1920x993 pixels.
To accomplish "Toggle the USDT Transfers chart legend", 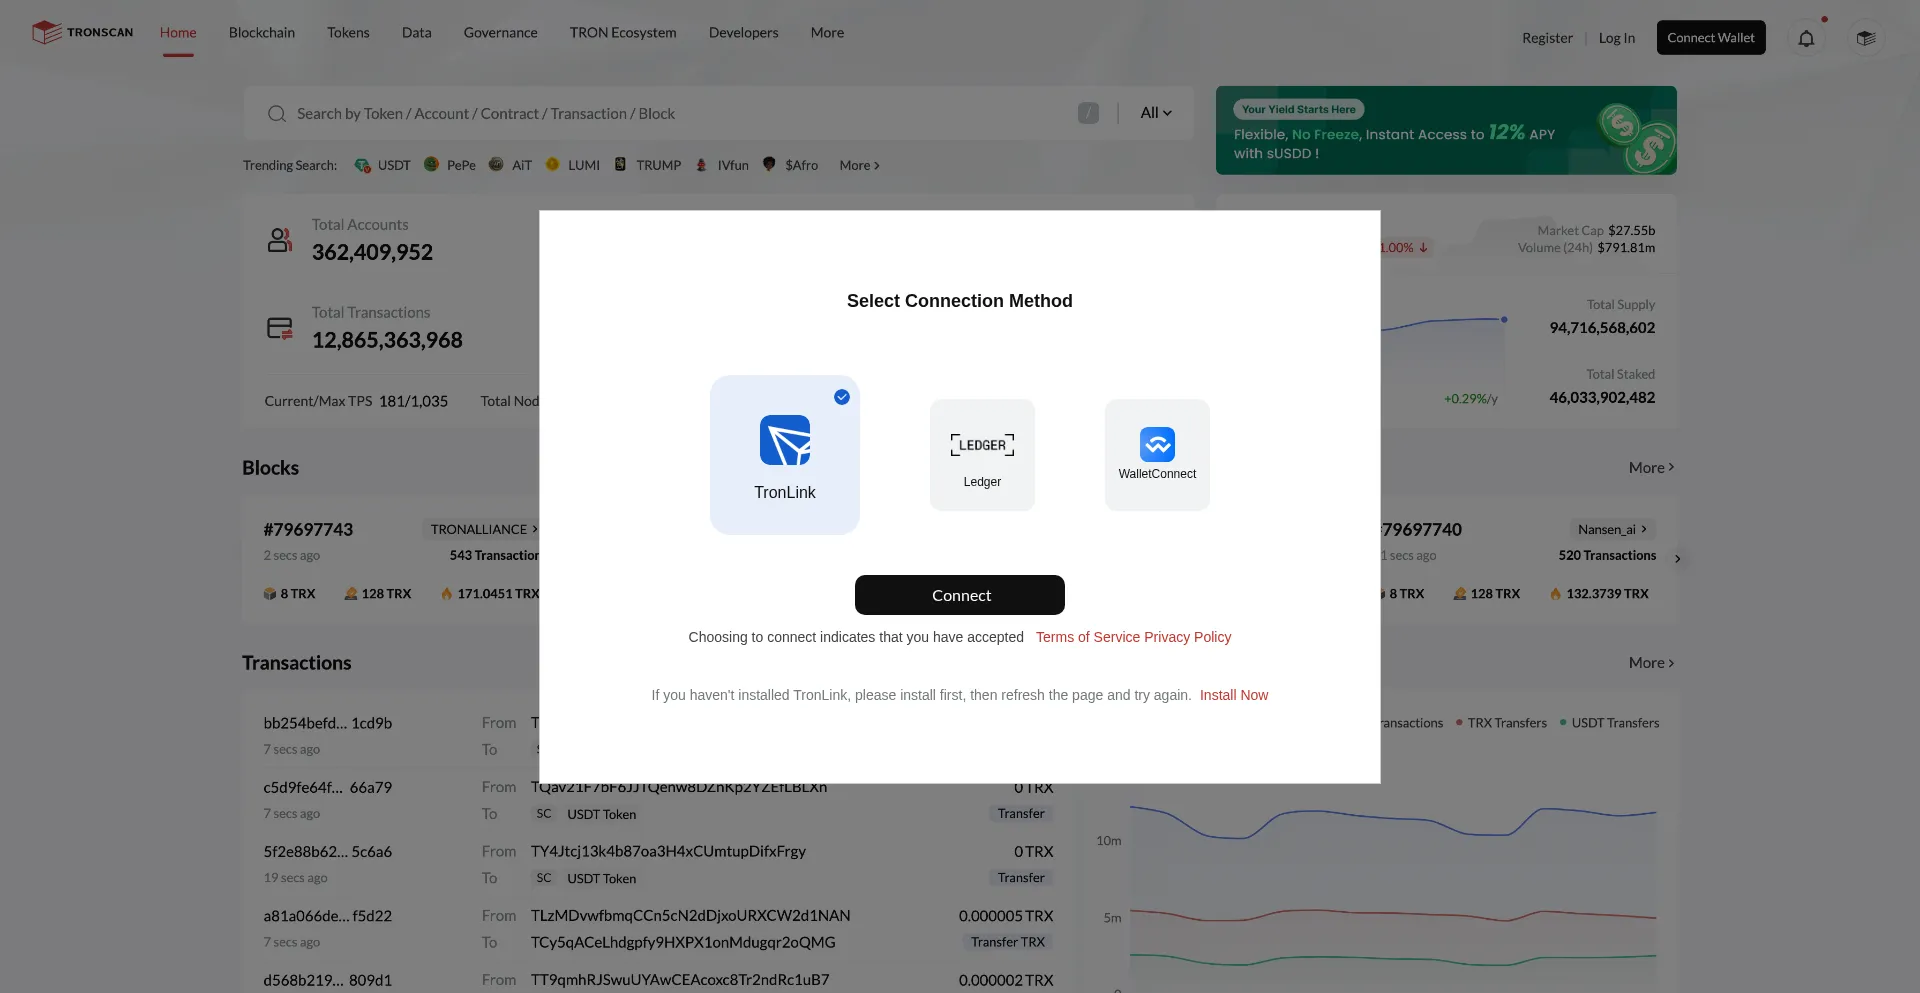I will 1609,723.
